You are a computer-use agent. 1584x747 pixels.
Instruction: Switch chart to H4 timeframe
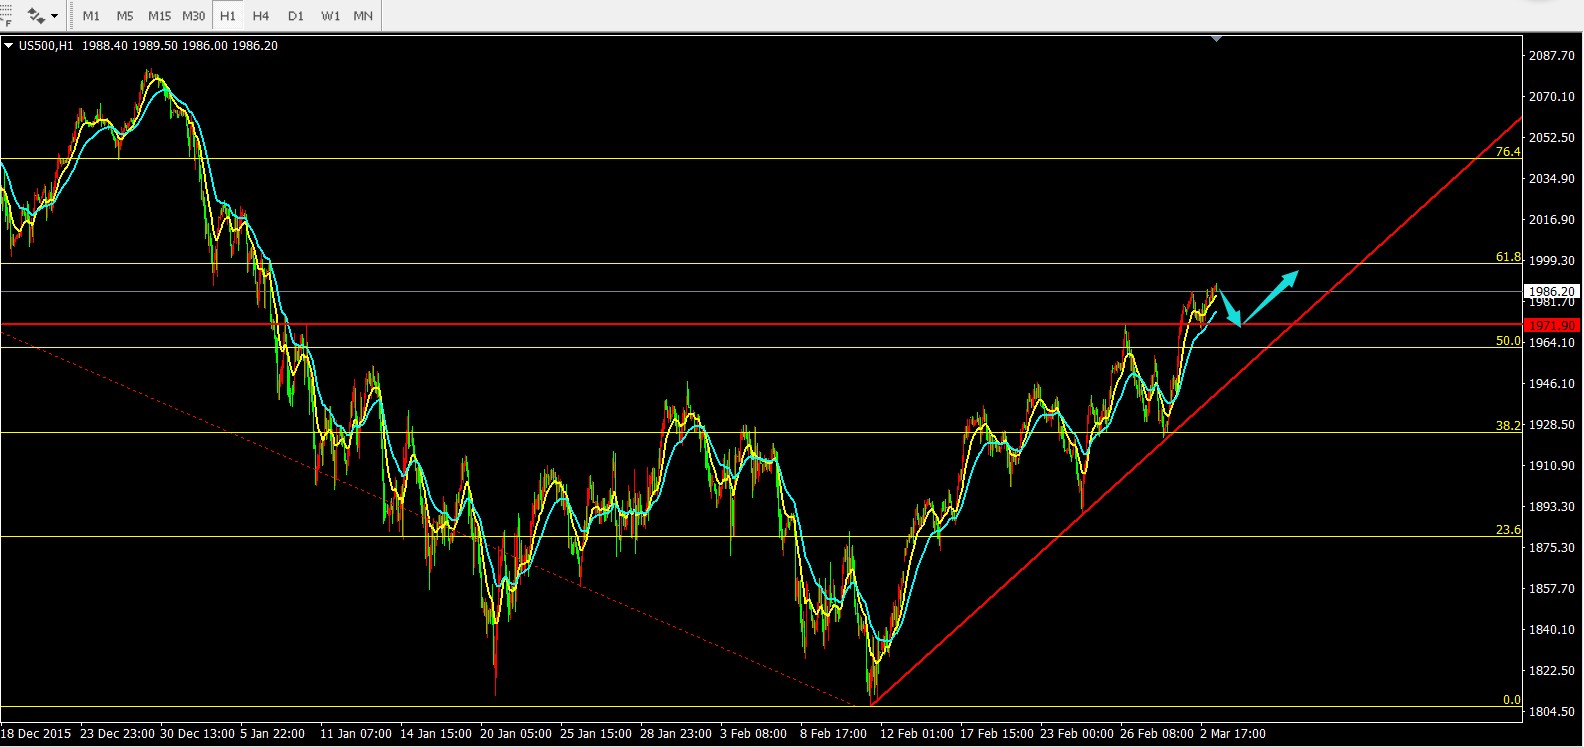point(261,16)
